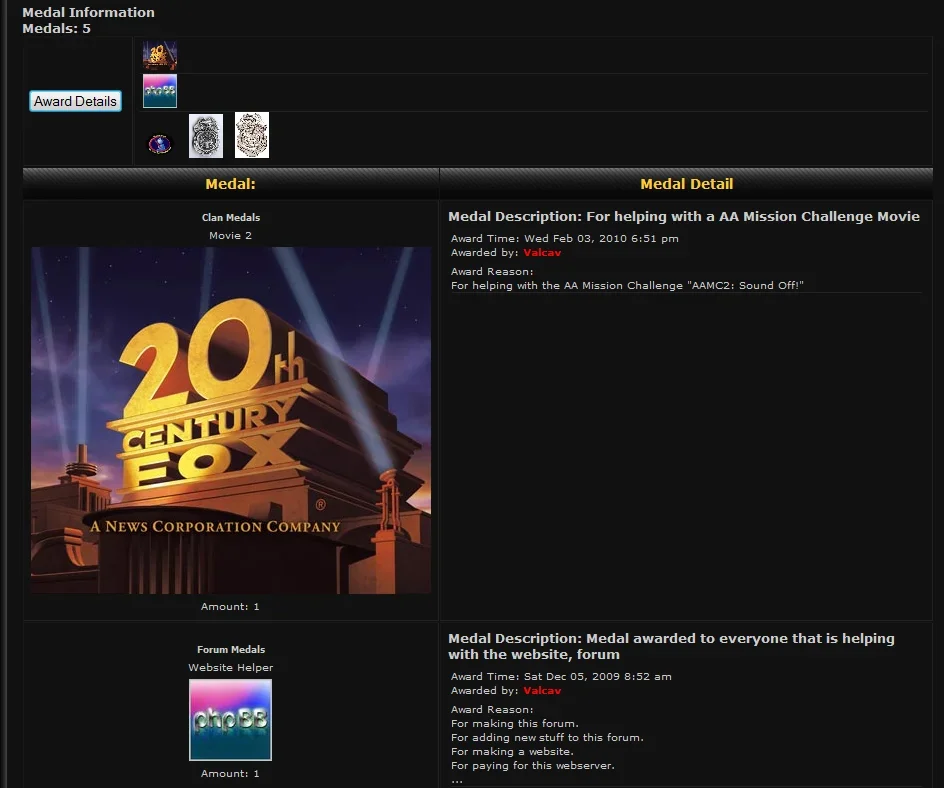Click the "For paying for this webserver." line

(533, 766)
